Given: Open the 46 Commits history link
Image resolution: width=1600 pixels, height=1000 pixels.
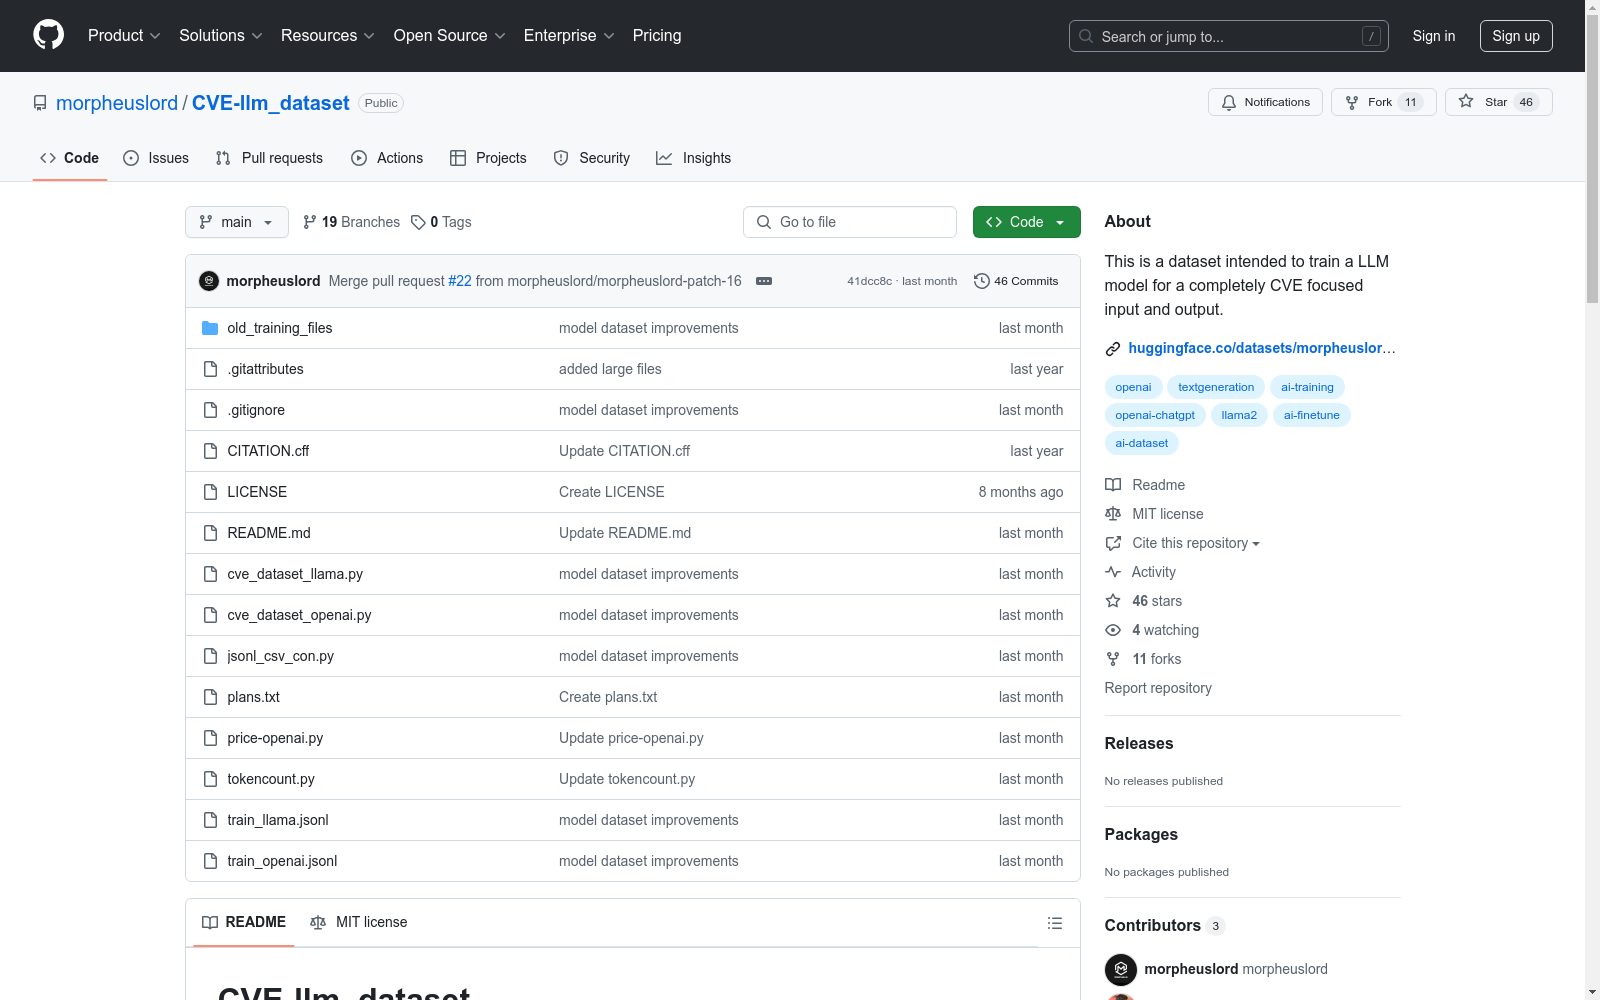Looking at the screenshot, I should pyautogui.click(x=1016, y=281).
